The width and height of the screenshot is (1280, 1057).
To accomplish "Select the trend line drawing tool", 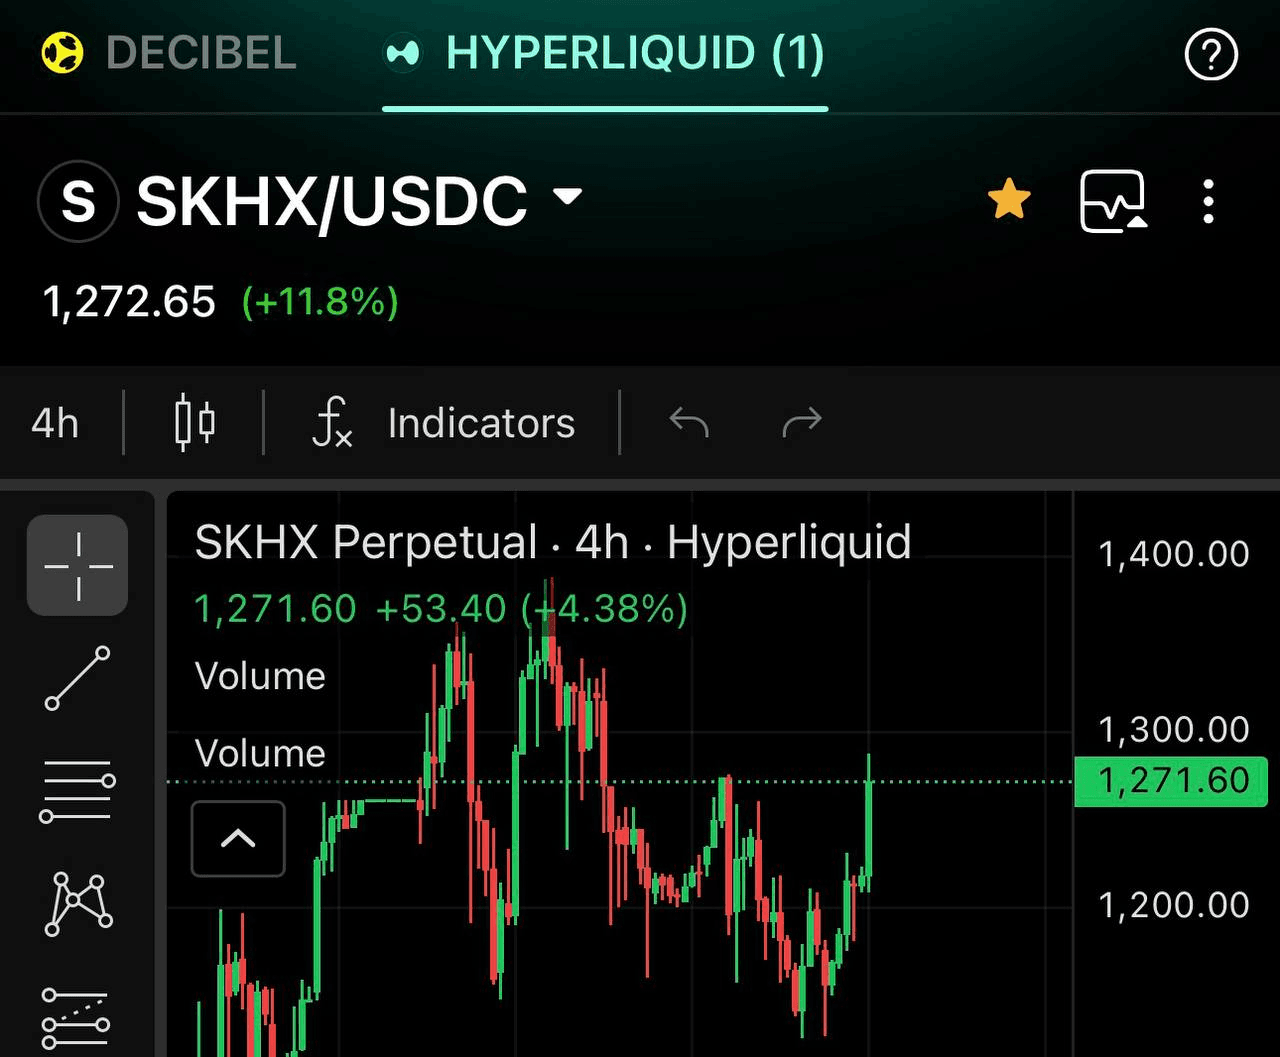I will [x=78, y=678].
